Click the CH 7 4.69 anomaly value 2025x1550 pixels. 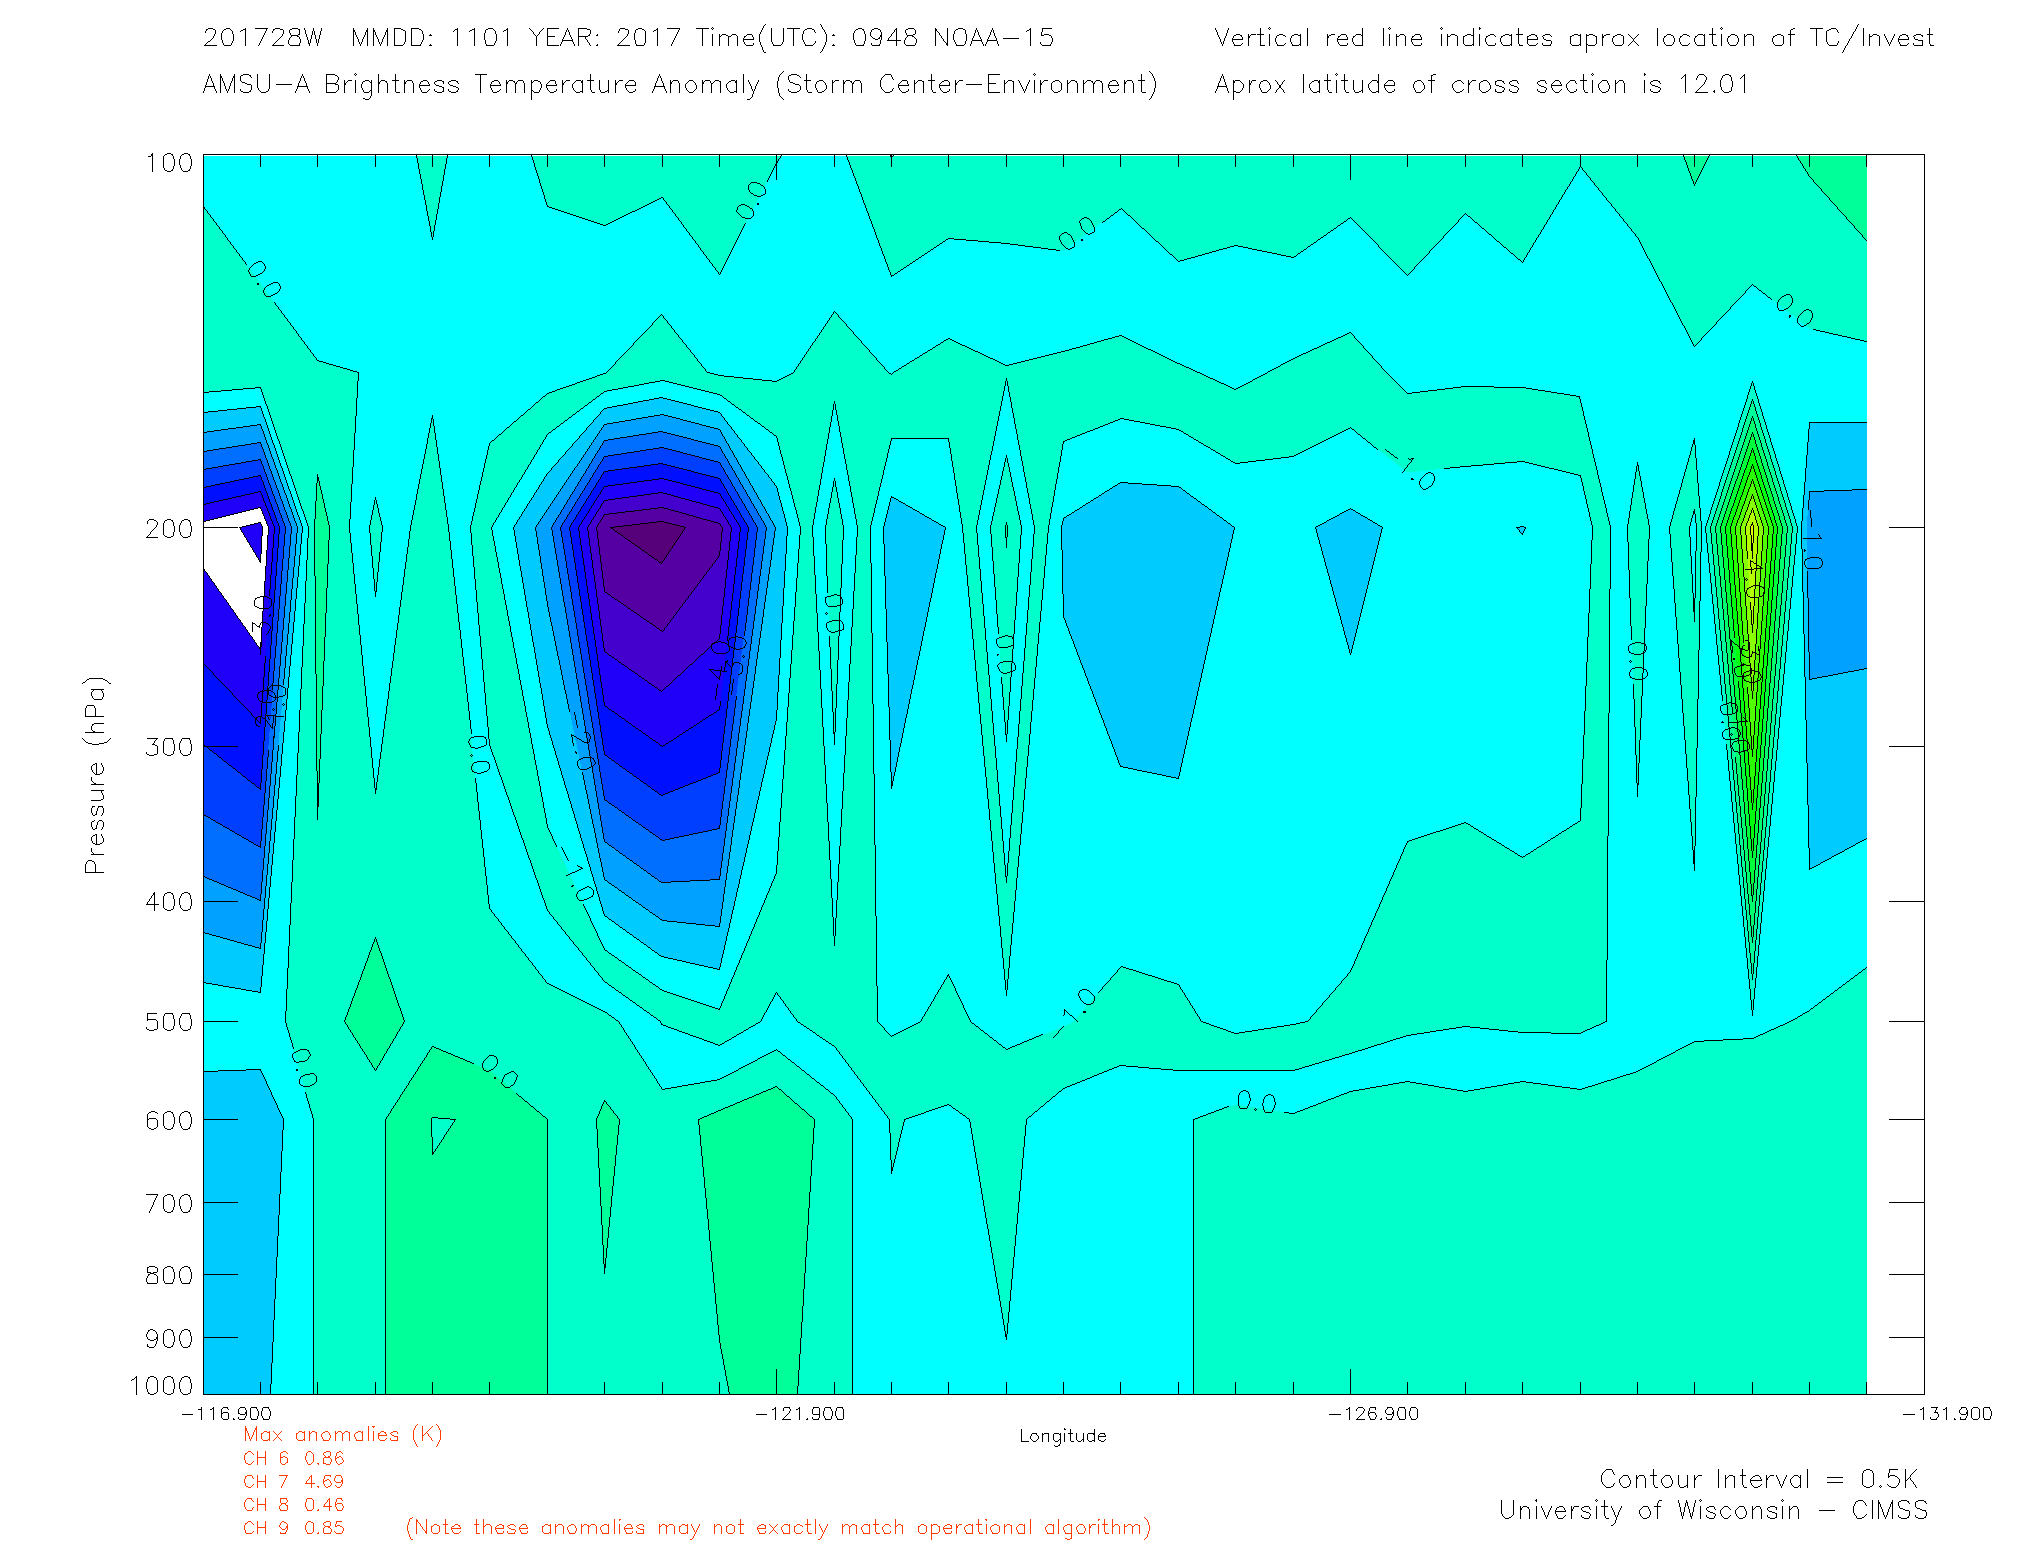293,1482
